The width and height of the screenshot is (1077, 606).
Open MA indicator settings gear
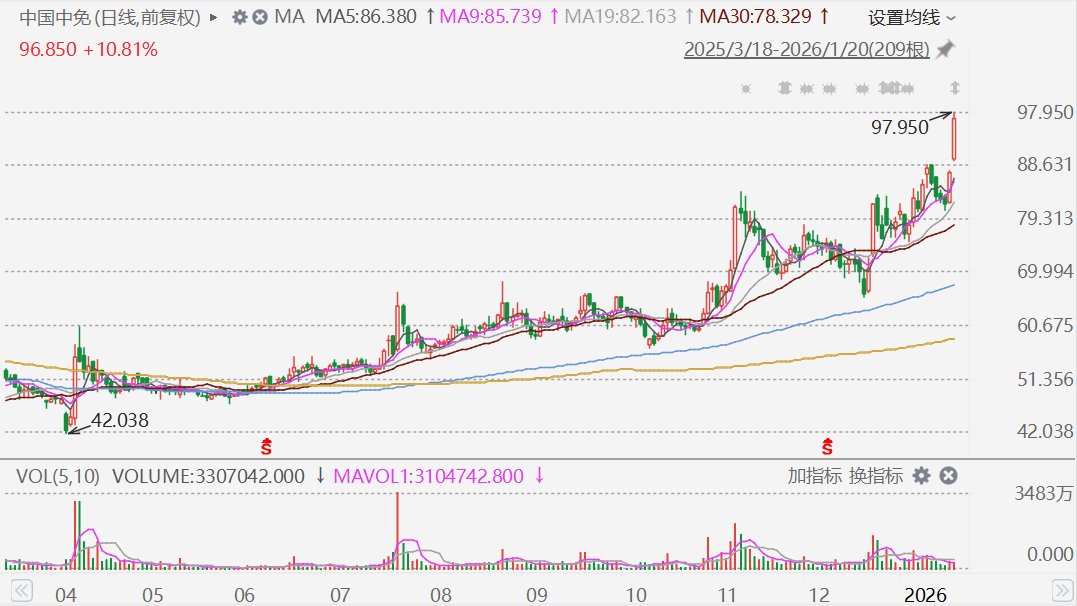click(239, 17)
